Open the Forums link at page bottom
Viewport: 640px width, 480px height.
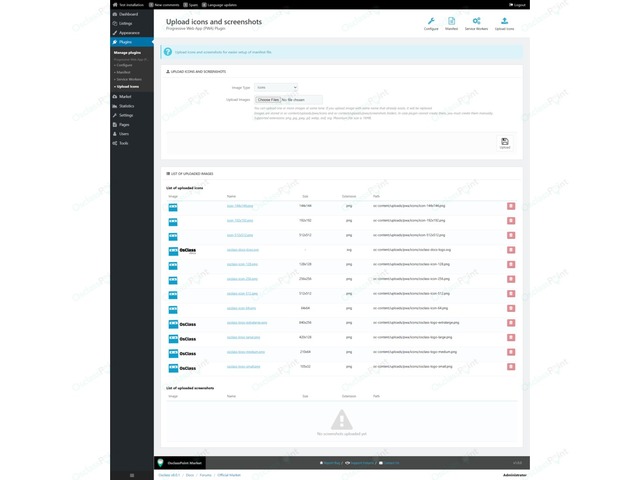tap(206, 475)
